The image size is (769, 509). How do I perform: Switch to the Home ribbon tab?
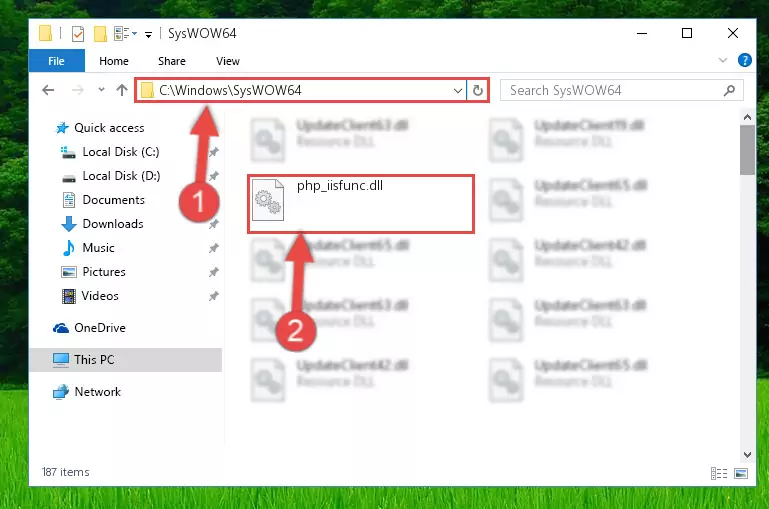click(114, 61)
